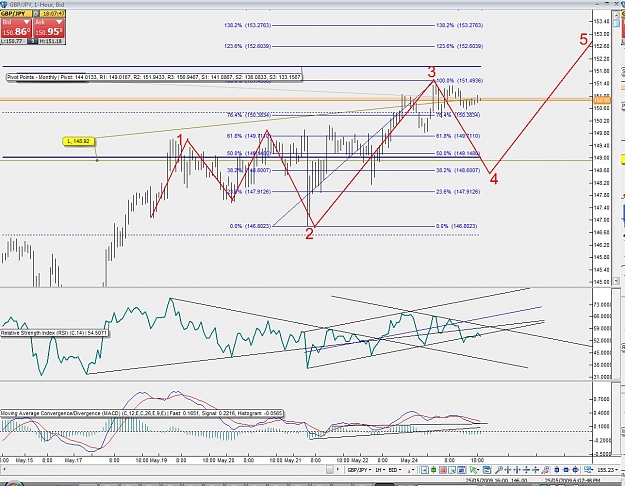The height and width of the screenshot is (486, 625).
Task: Click the left 0.0% (146.8023) Fibonacci label
Action: click(250, 226)
